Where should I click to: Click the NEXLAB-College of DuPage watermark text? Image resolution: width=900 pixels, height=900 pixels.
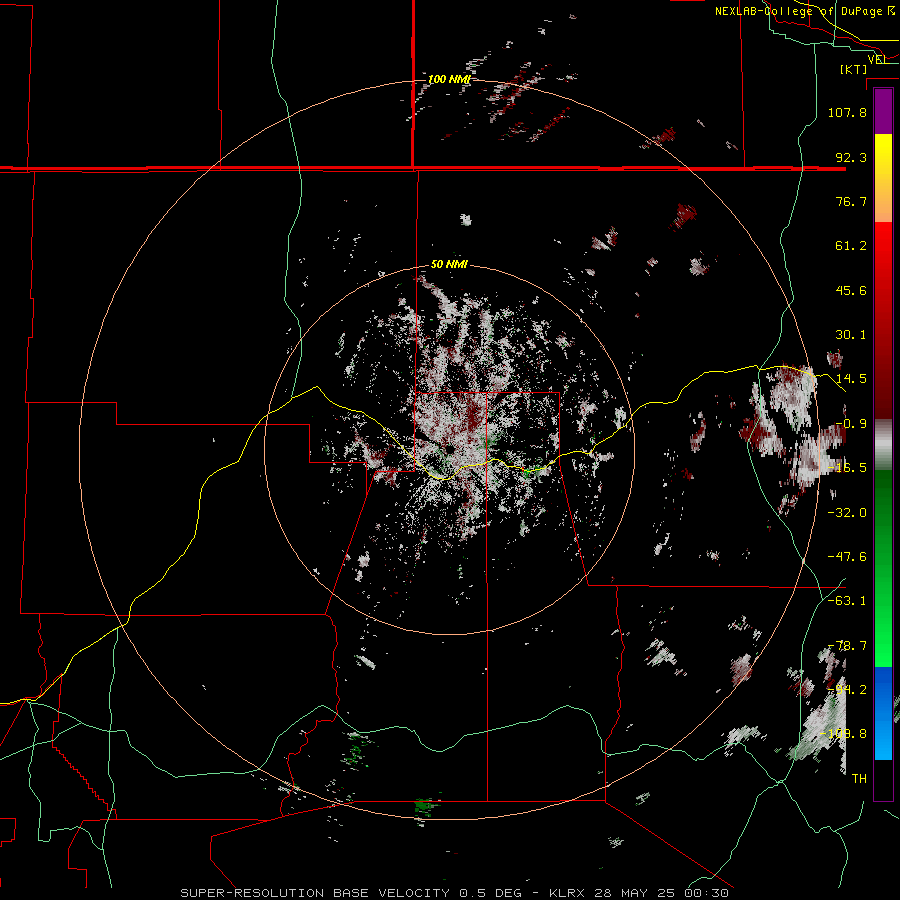click(804, 11)
